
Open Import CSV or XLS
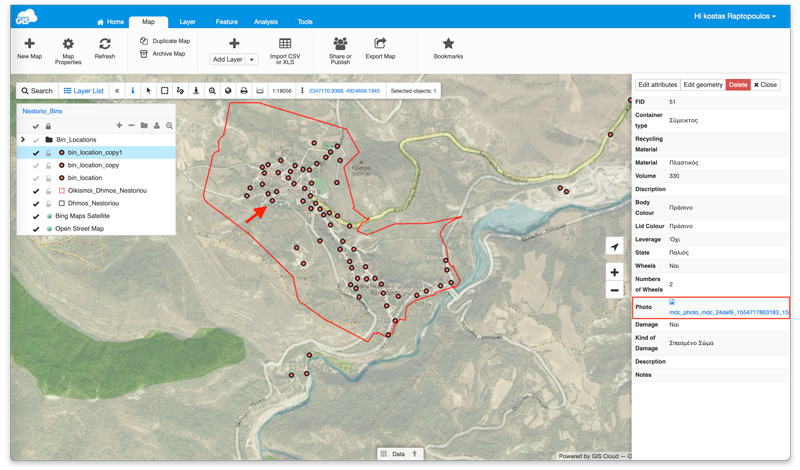285,44
